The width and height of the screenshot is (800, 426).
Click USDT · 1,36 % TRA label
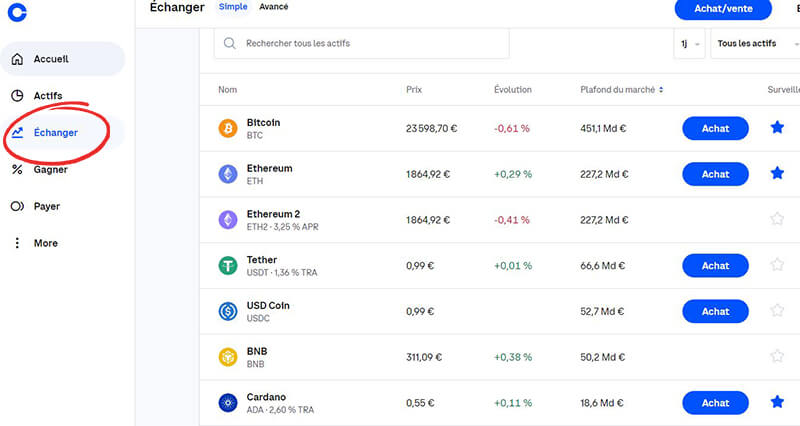tap(282, 273)
